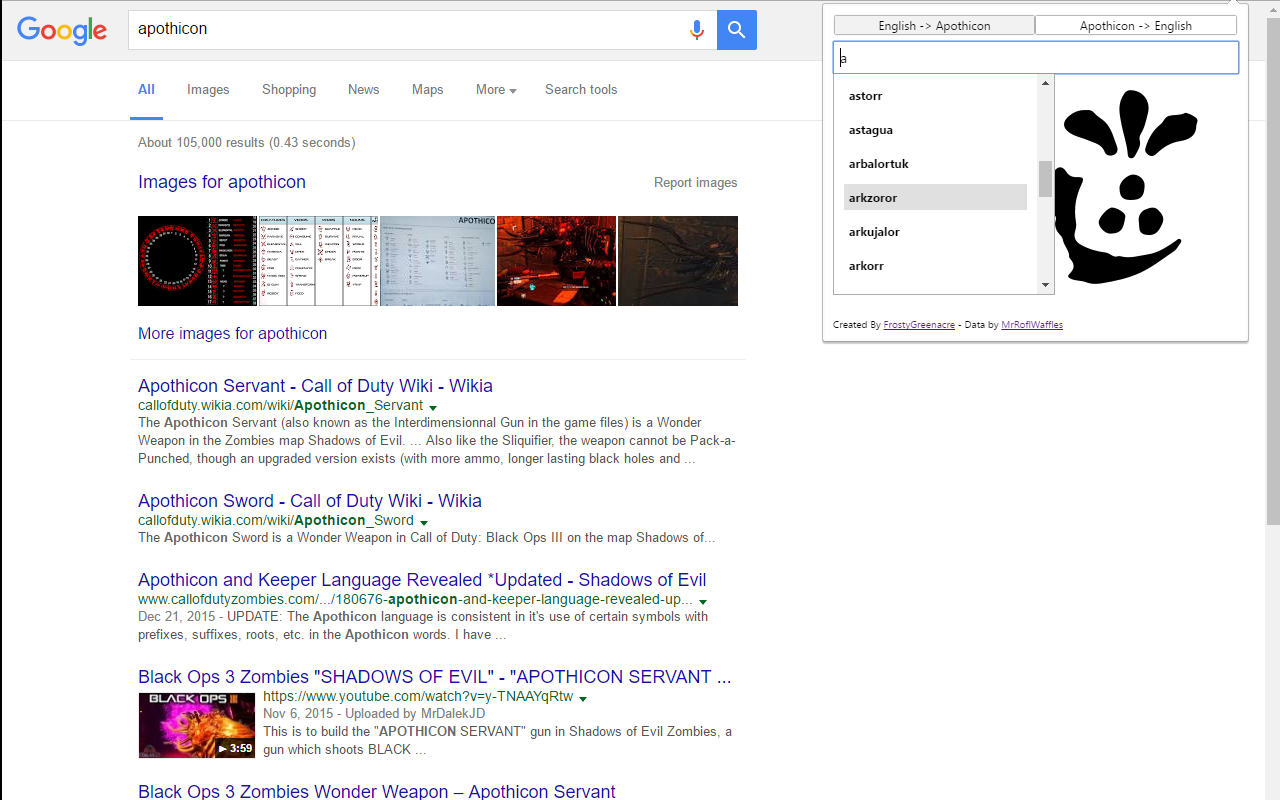Select arkujalor in the word list
1280x800 pixels.
[935, 232]
